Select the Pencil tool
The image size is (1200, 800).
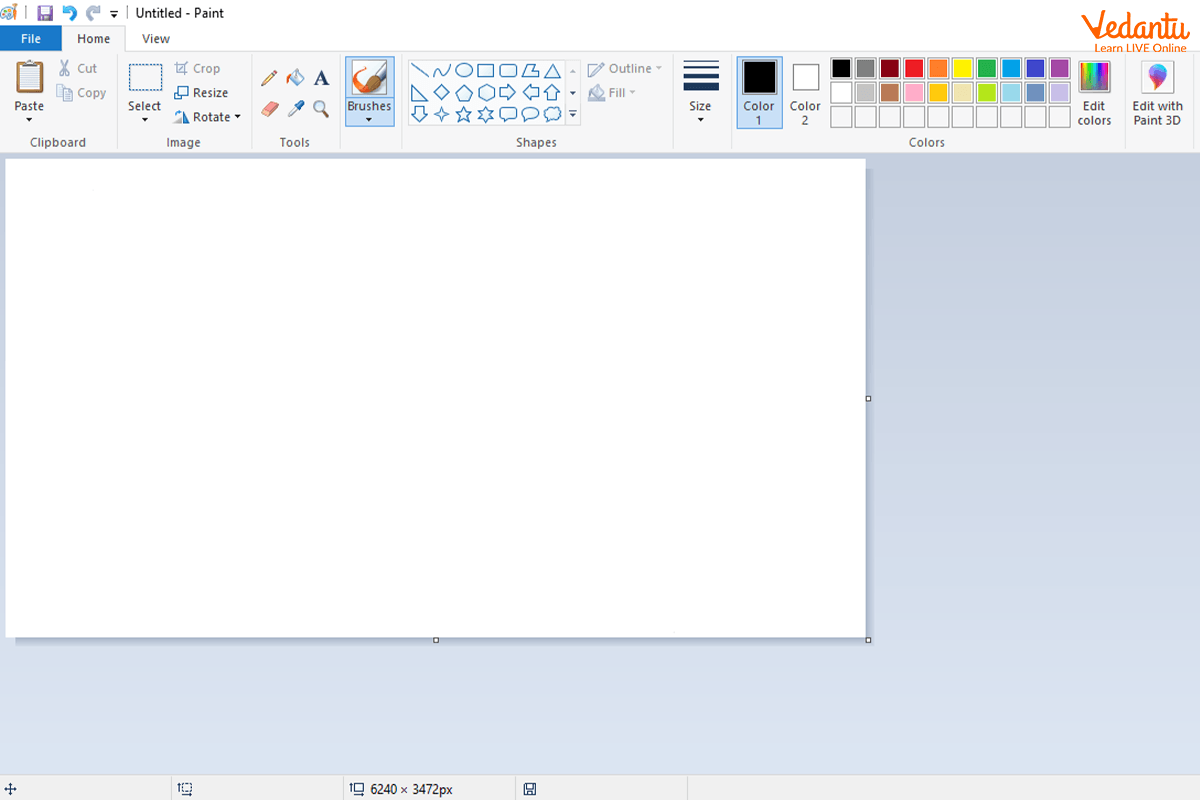[269, 78]
